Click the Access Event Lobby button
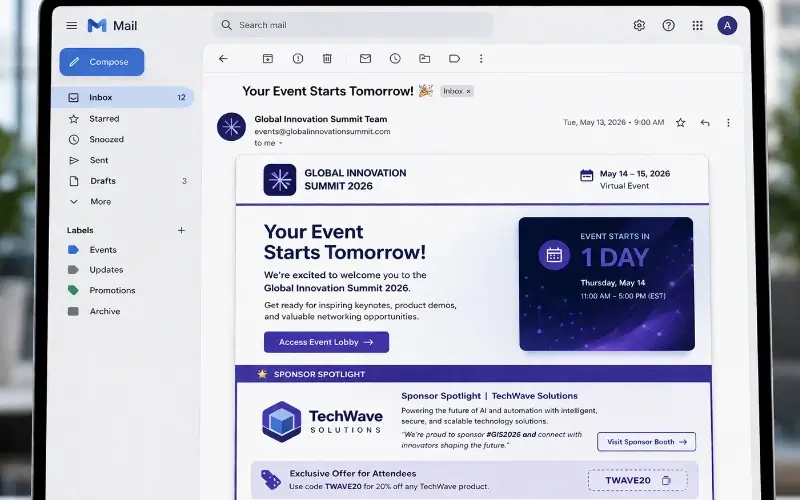The image size is (800, 500). pos(326,342)
